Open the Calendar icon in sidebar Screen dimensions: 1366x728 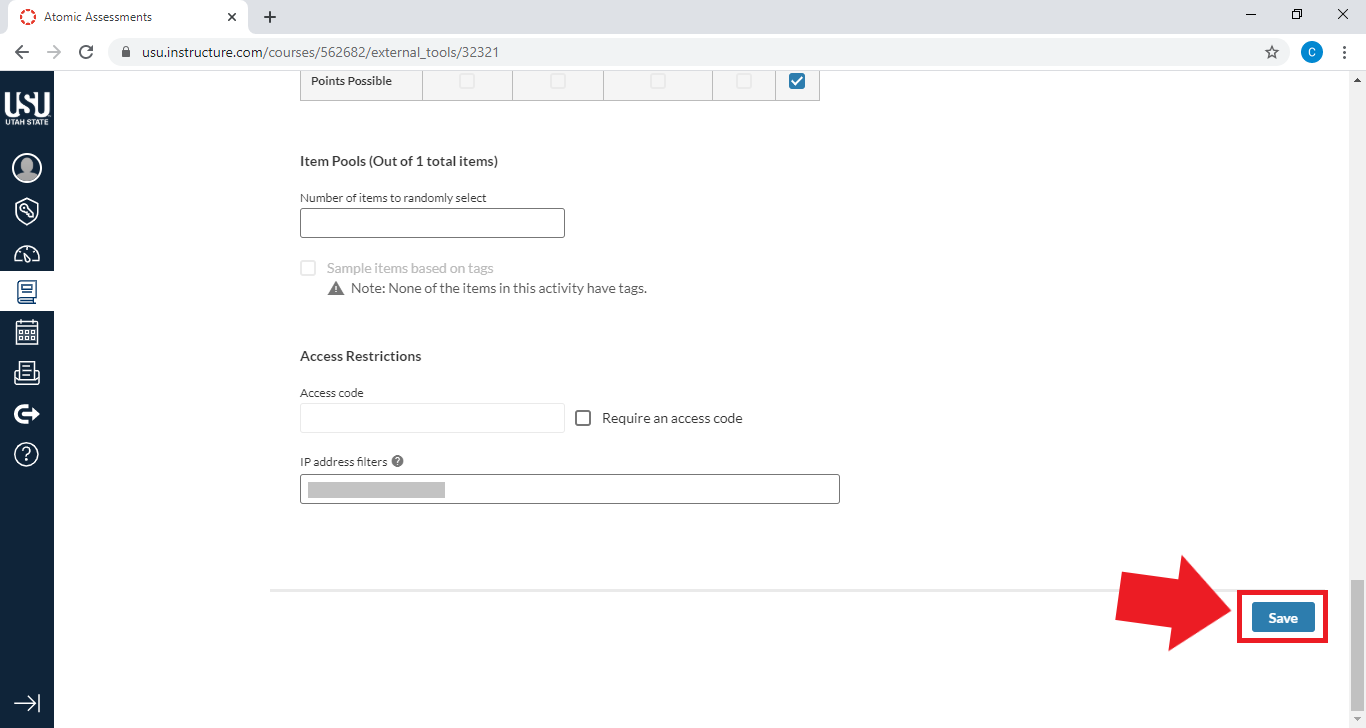pos(27,332)
